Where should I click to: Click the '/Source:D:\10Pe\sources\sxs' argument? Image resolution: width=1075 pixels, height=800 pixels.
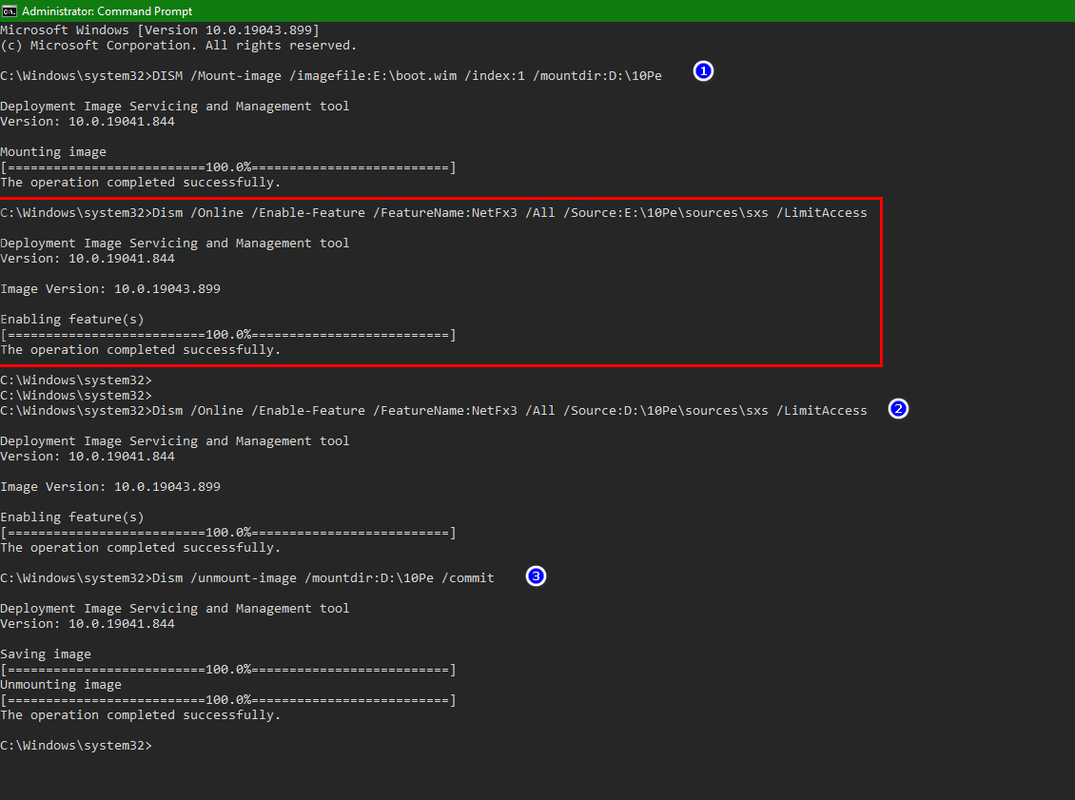pos(666,411)
